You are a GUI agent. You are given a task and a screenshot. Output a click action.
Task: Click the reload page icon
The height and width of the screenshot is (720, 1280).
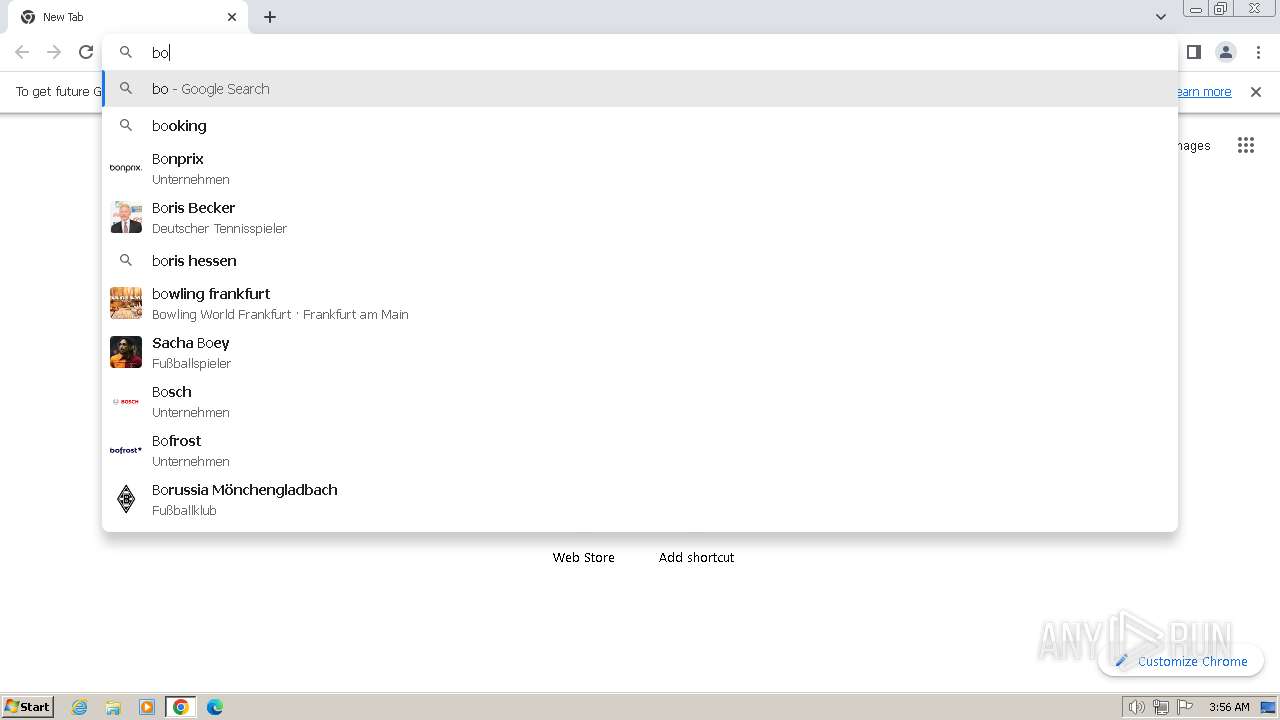pos(86,52)
